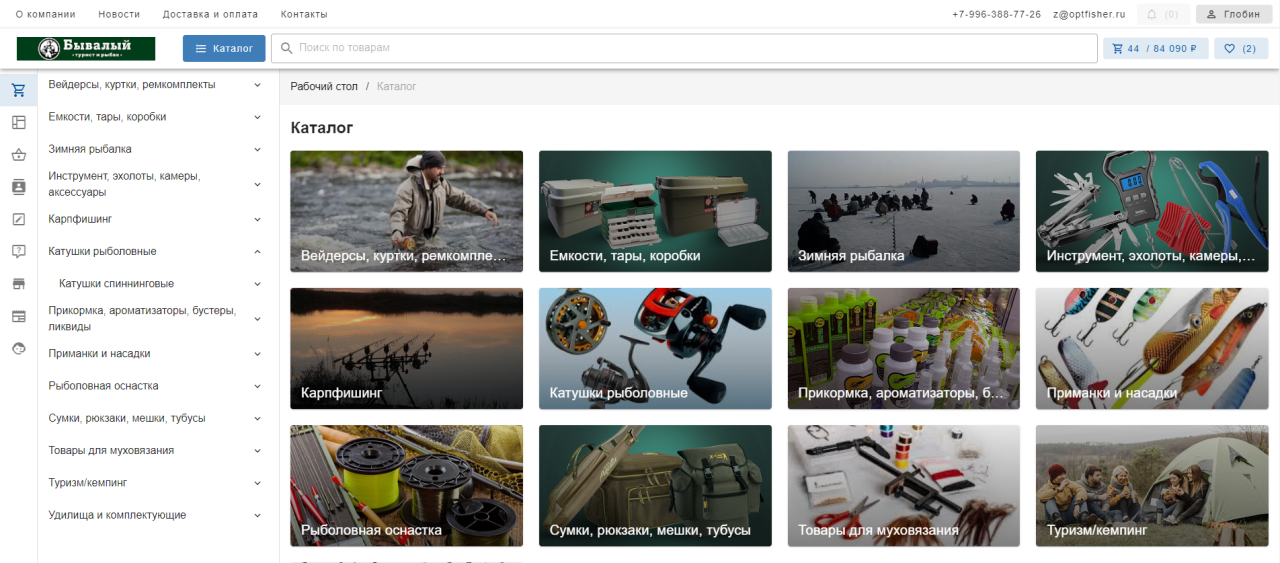This screenshot has width=1280, height=563.
Task: Open favorites heart button showing (2)
Action: coord(1240,48)
